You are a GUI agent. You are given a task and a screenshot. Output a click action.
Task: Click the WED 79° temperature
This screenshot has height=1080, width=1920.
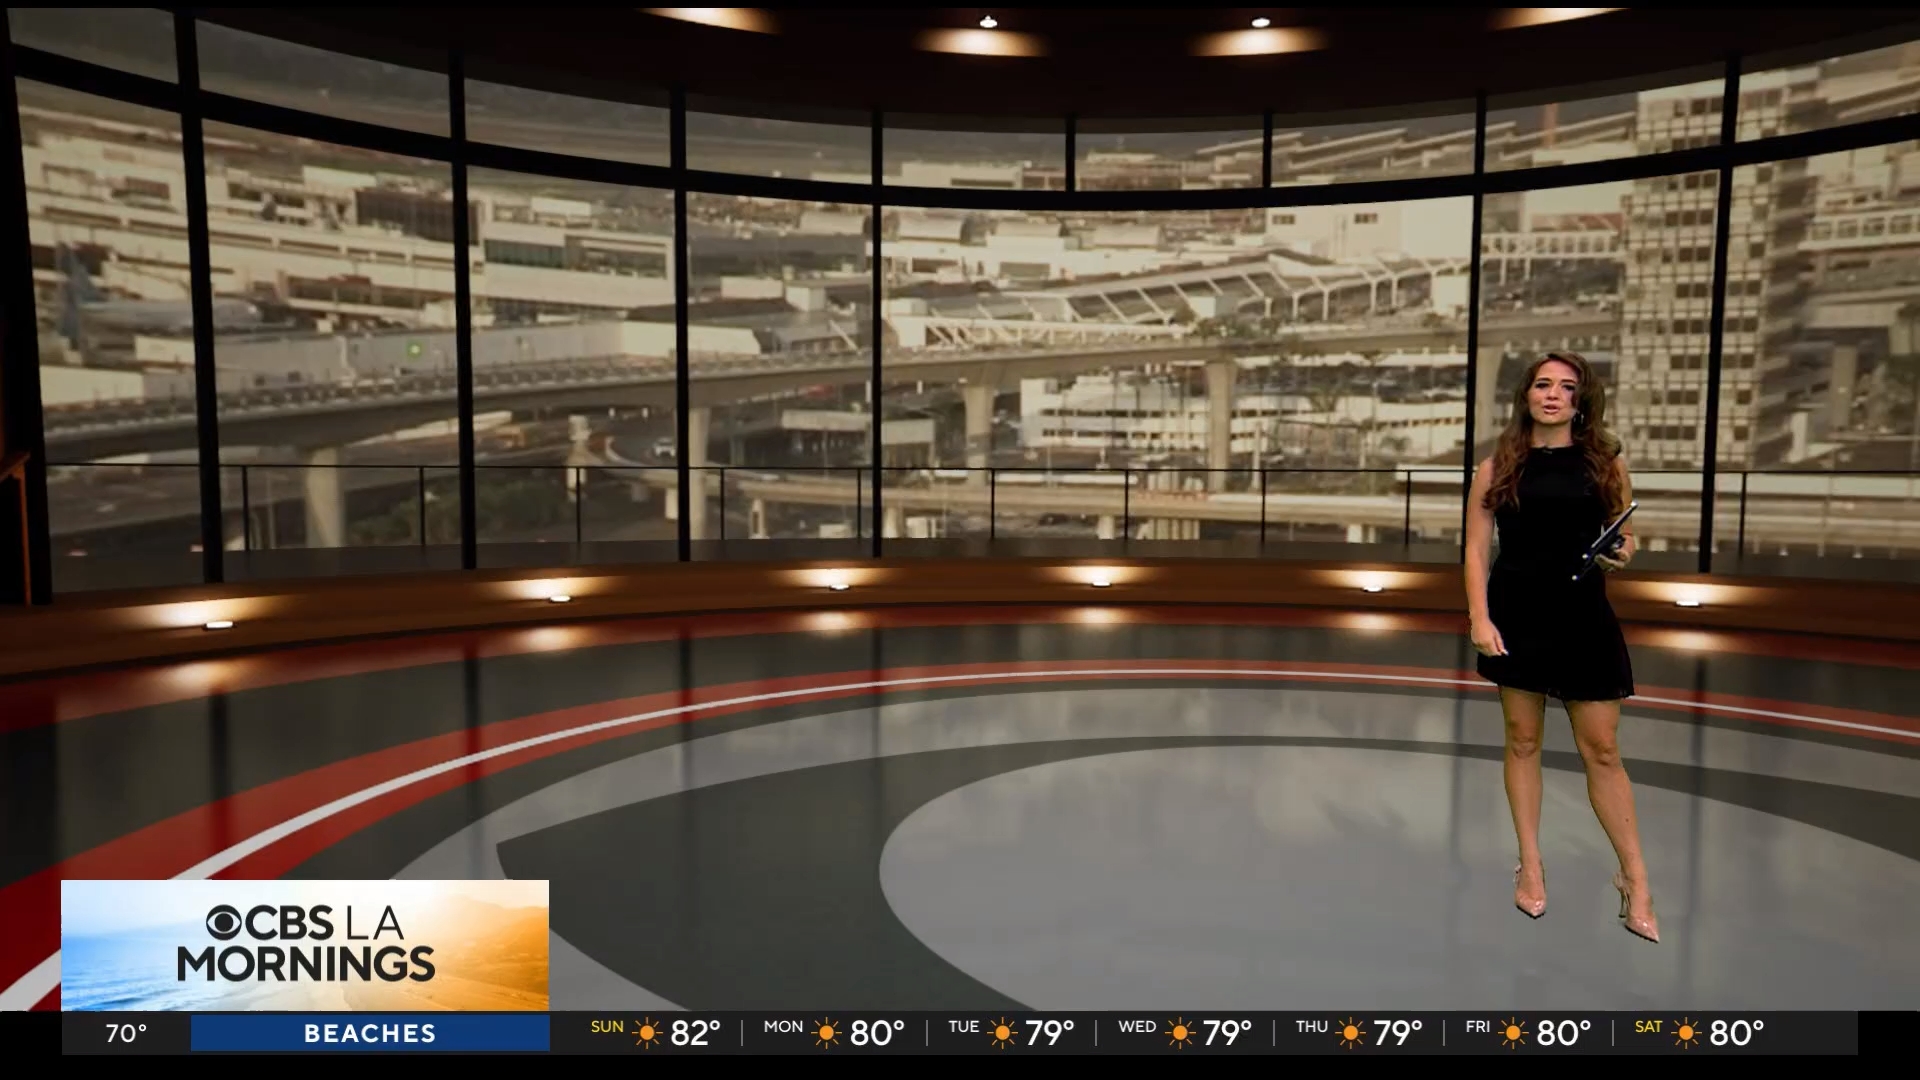coord(1227,1033)
